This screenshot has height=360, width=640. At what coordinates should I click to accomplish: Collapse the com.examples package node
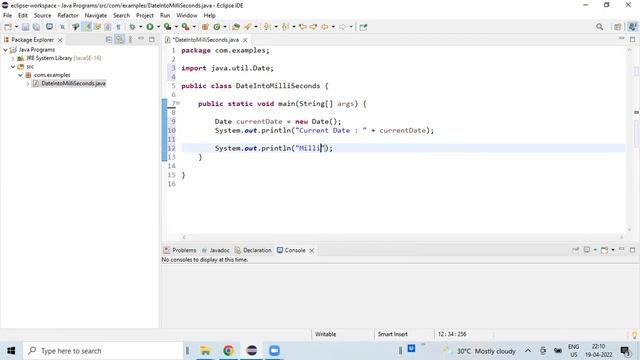(20, 75)
